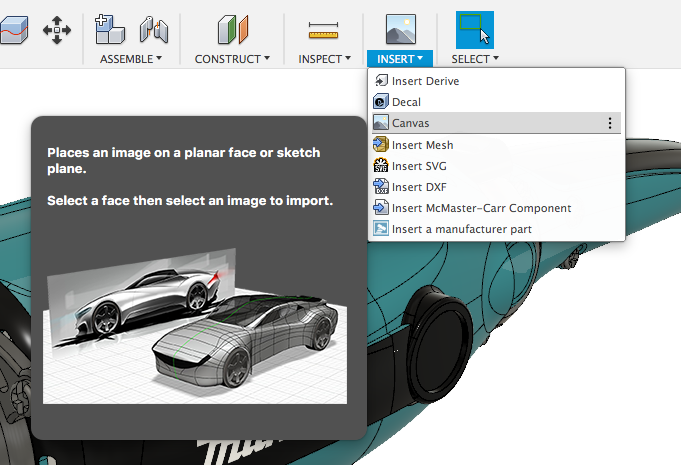Image resolution: width=681 pixels, height=465 pixels.
Task: Select the Measure ruler icon
Action: pyautogui.click(x=324, y=30)
